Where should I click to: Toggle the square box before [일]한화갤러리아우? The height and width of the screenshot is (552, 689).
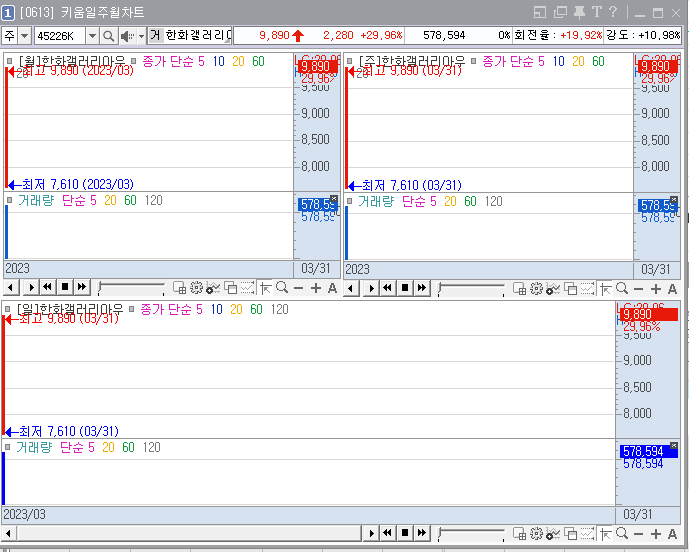coord(7,309)
